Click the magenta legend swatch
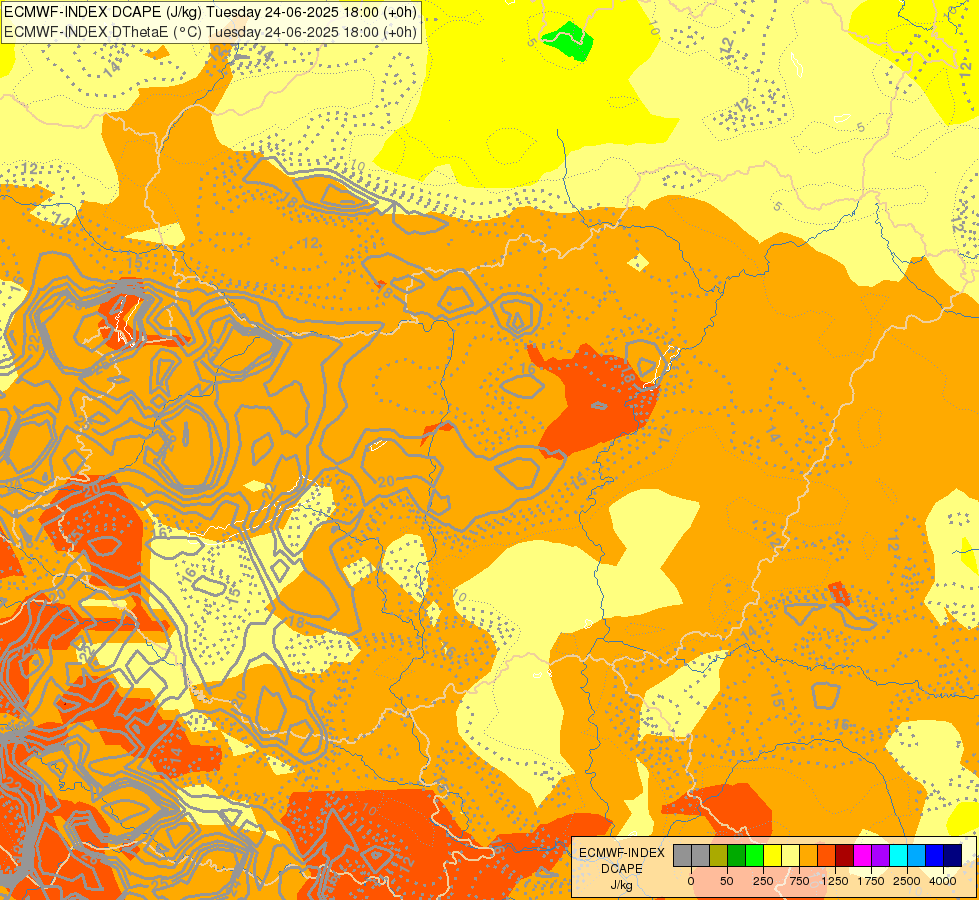Image resolution: width=979 pixels, height=900 pixels. (x=862, y=856)
